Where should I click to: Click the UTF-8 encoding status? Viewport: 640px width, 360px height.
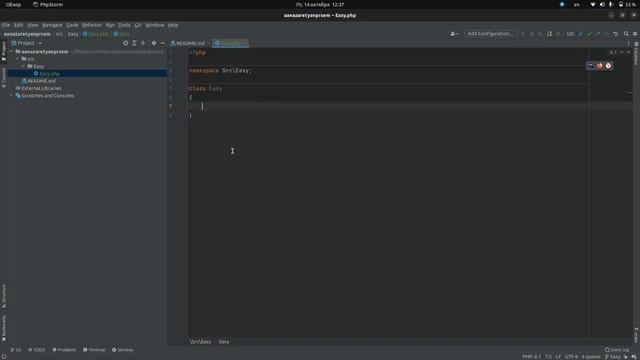(571, 357)
